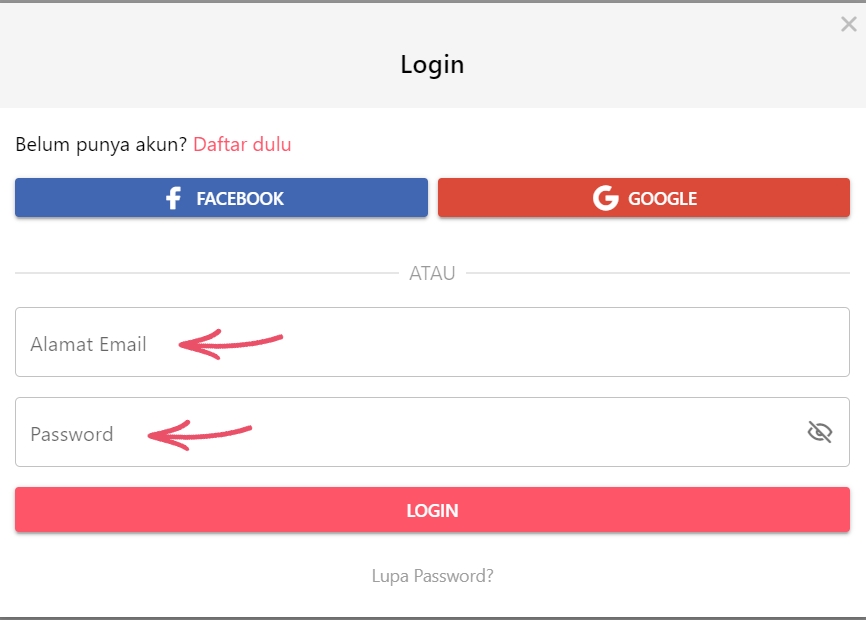Image resolution: width=866 pixels, height=620 pixels.
Task: Click the "Belum punya akun?" text
Action: (101, 144)
